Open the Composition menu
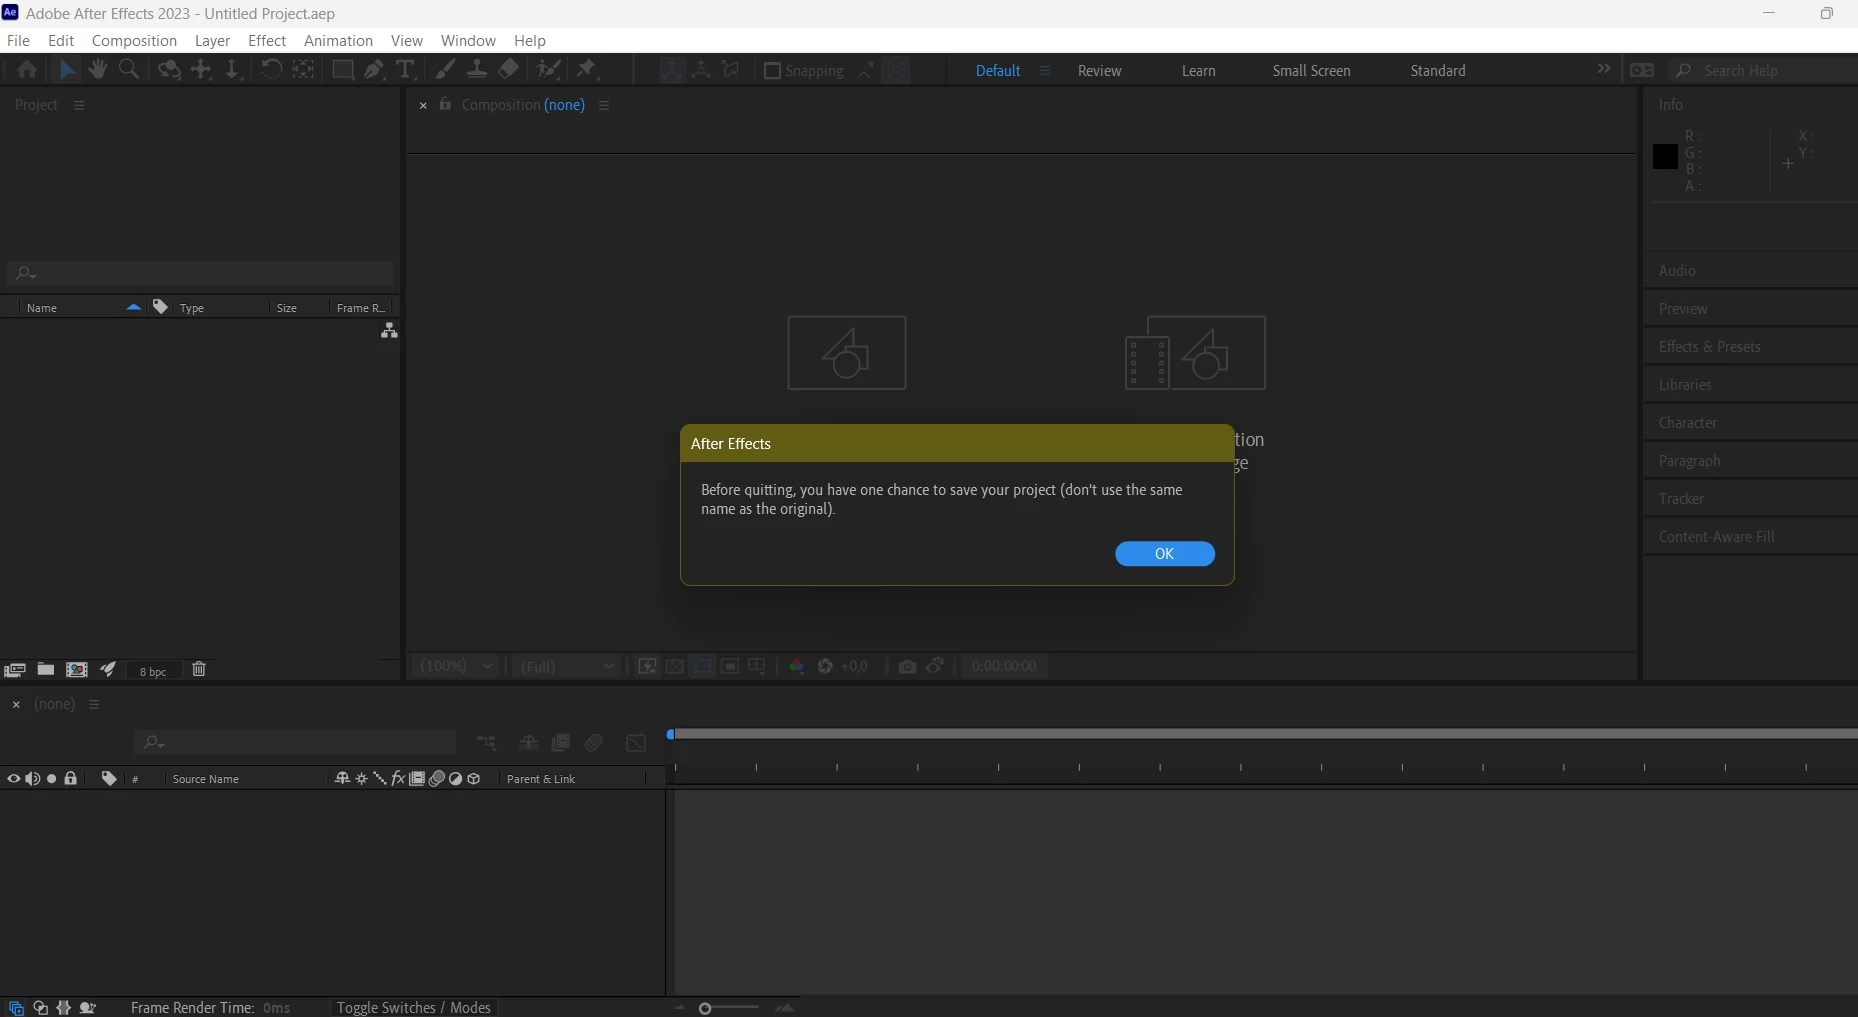1858x1017 pixels. click(134, 40)
